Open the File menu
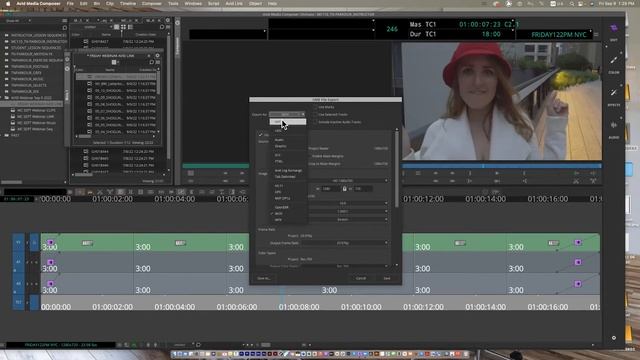 click(70, 4)
